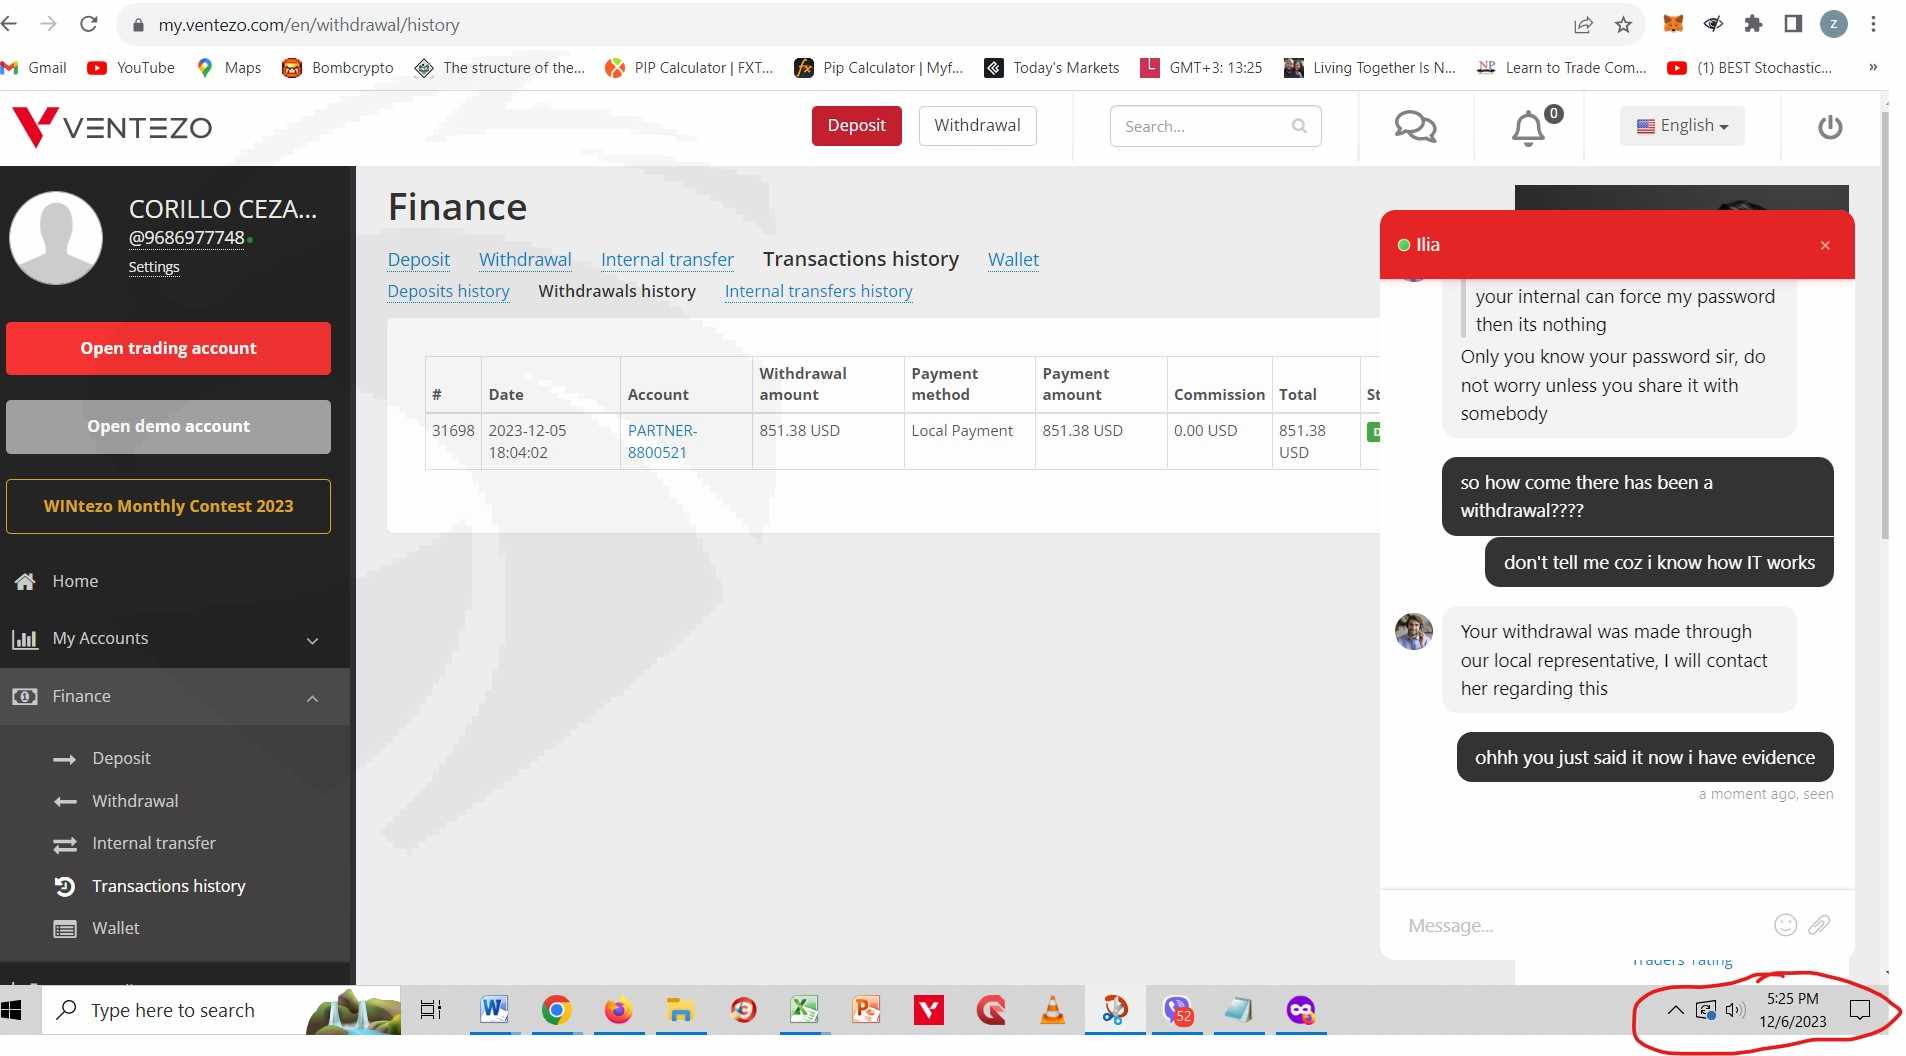
Task: Click the paperclip attachment icon
Action: (x=1819, y=925)
